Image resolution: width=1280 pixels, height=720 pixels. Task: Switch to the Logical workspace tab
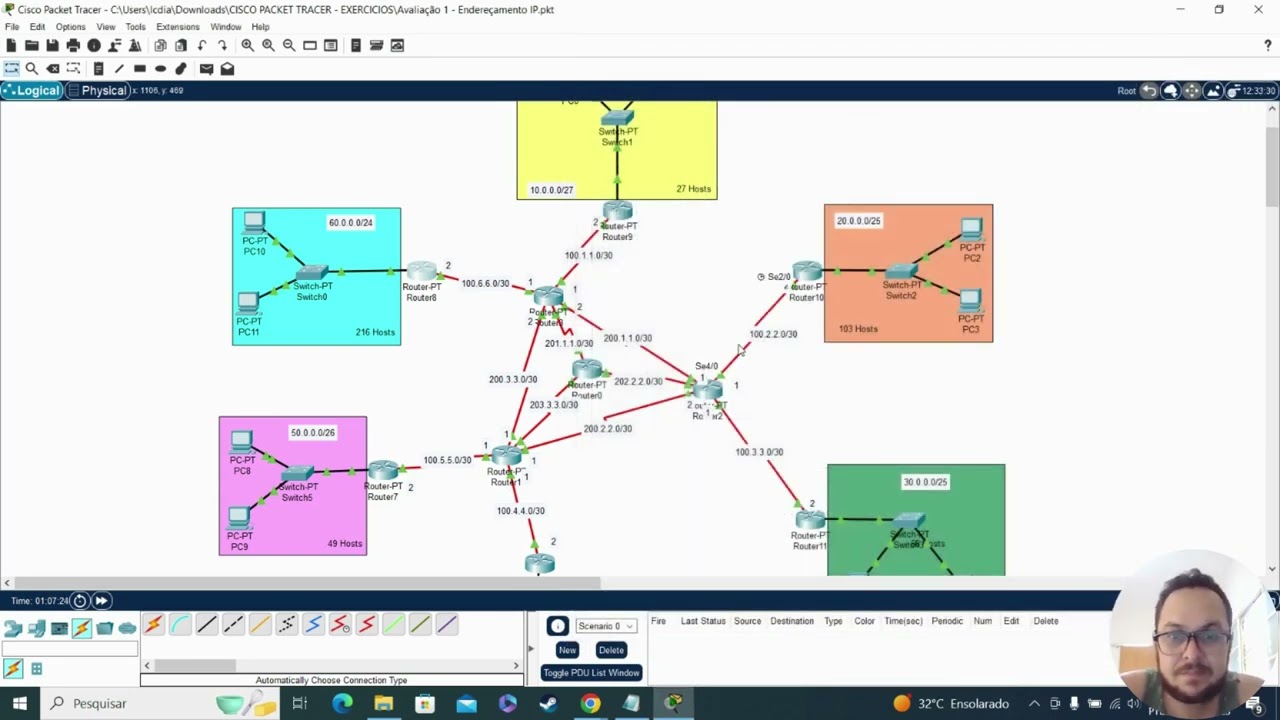click(31, 91)
